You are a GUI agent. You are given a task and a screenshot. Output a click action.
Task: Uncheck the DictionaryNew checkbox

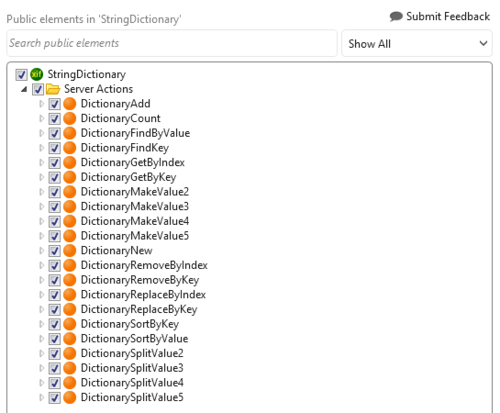coord(54,251)
